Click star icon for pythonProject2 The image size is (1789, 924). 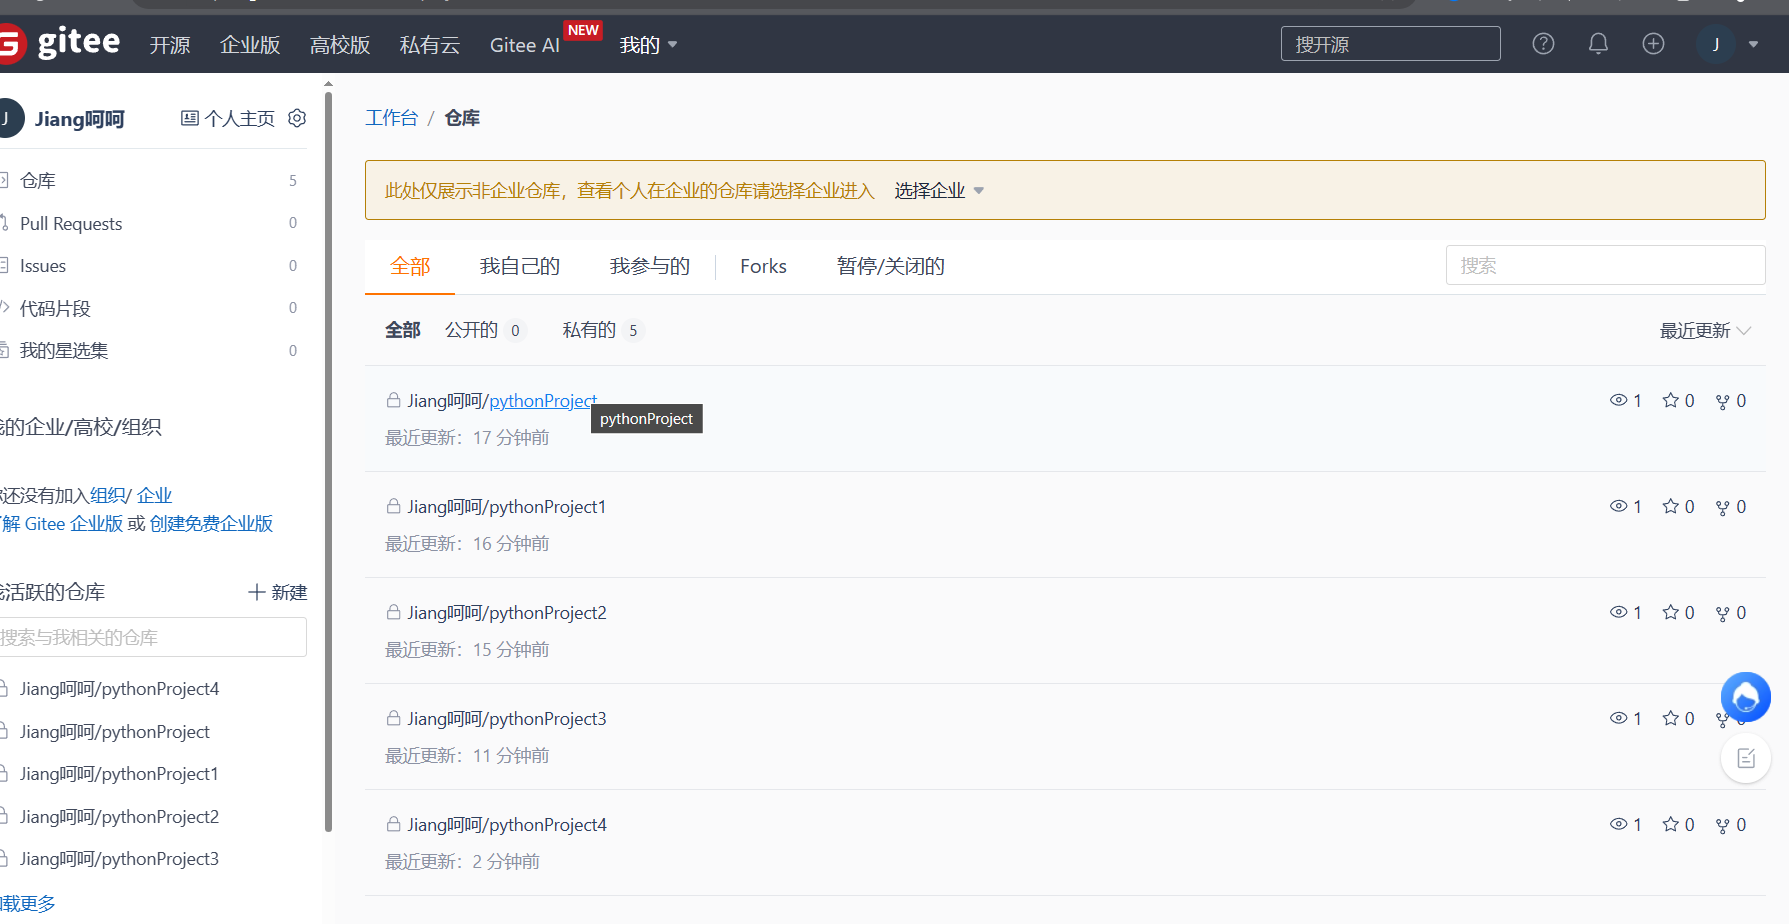tap(1671, 612)
